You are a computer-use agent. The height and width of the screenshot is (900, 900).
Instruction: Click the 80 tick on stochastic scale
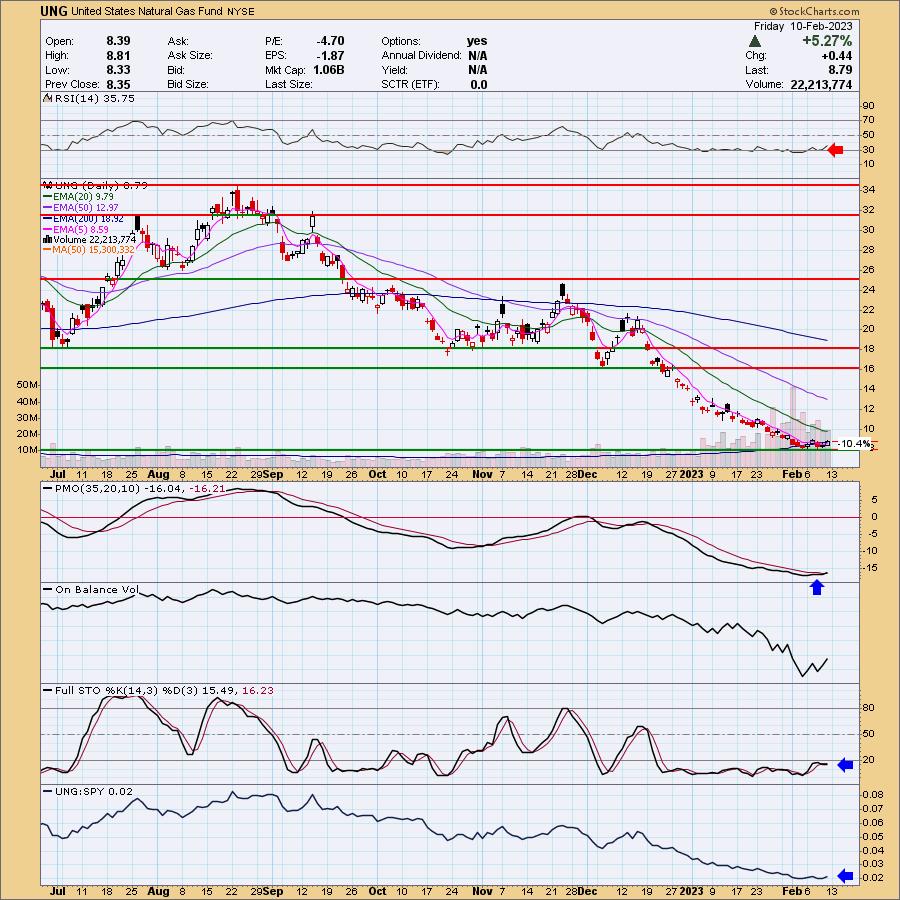click(x=868, y=708)
